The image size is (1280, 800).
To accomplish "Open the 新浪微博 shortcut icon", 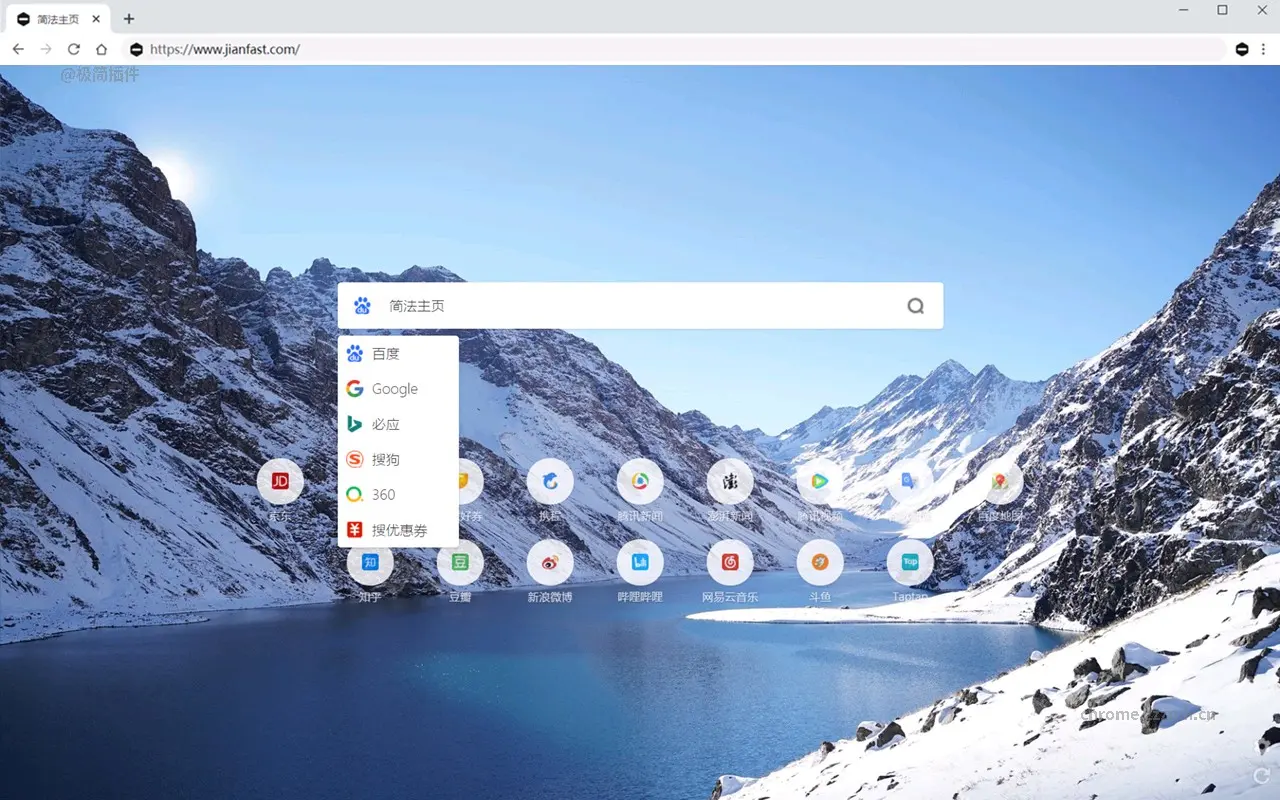I will coord(550,563).
